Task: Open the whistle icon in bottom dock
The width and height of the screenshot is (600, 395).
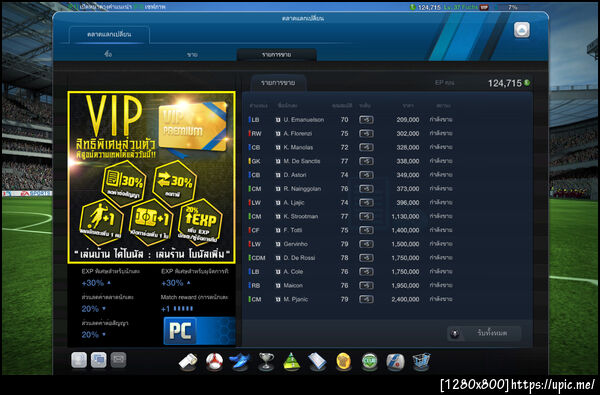Action: click(188, 361)
